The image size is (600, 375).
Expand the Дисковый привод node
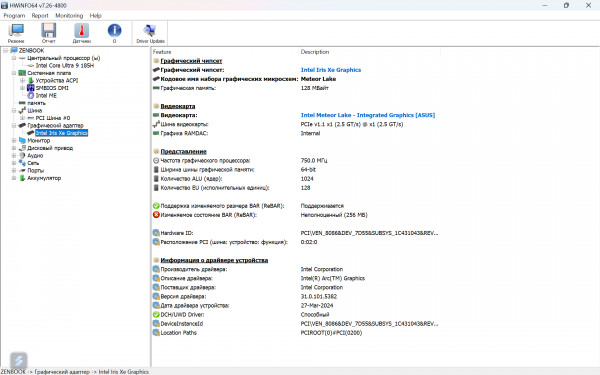[14, 148]
